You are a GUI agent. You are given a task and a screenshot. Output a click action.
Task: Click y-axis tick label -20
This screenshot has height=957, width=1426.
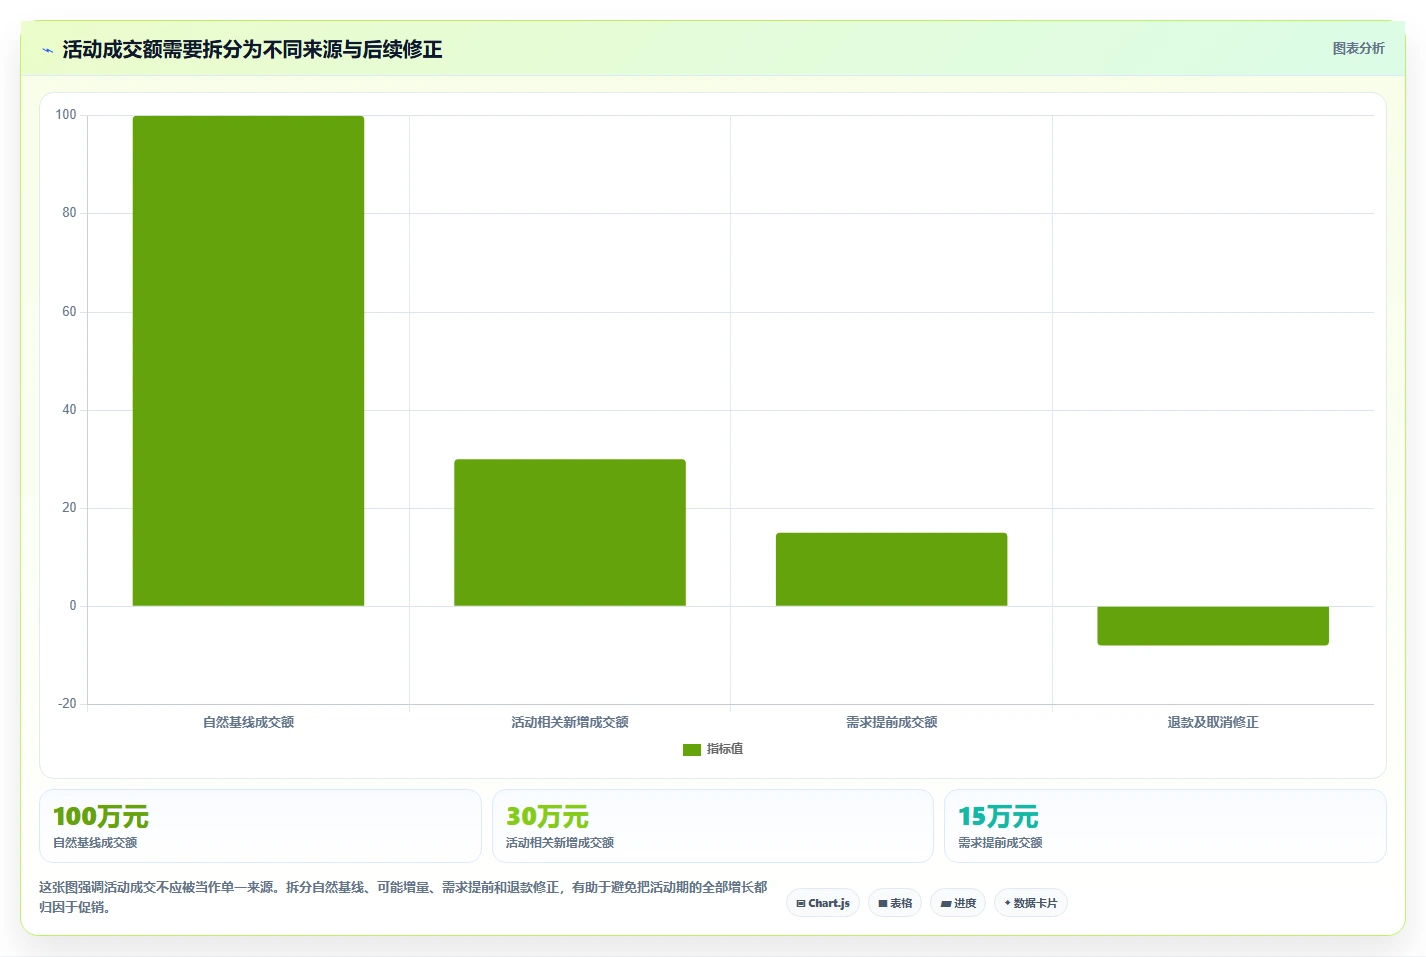67,704
